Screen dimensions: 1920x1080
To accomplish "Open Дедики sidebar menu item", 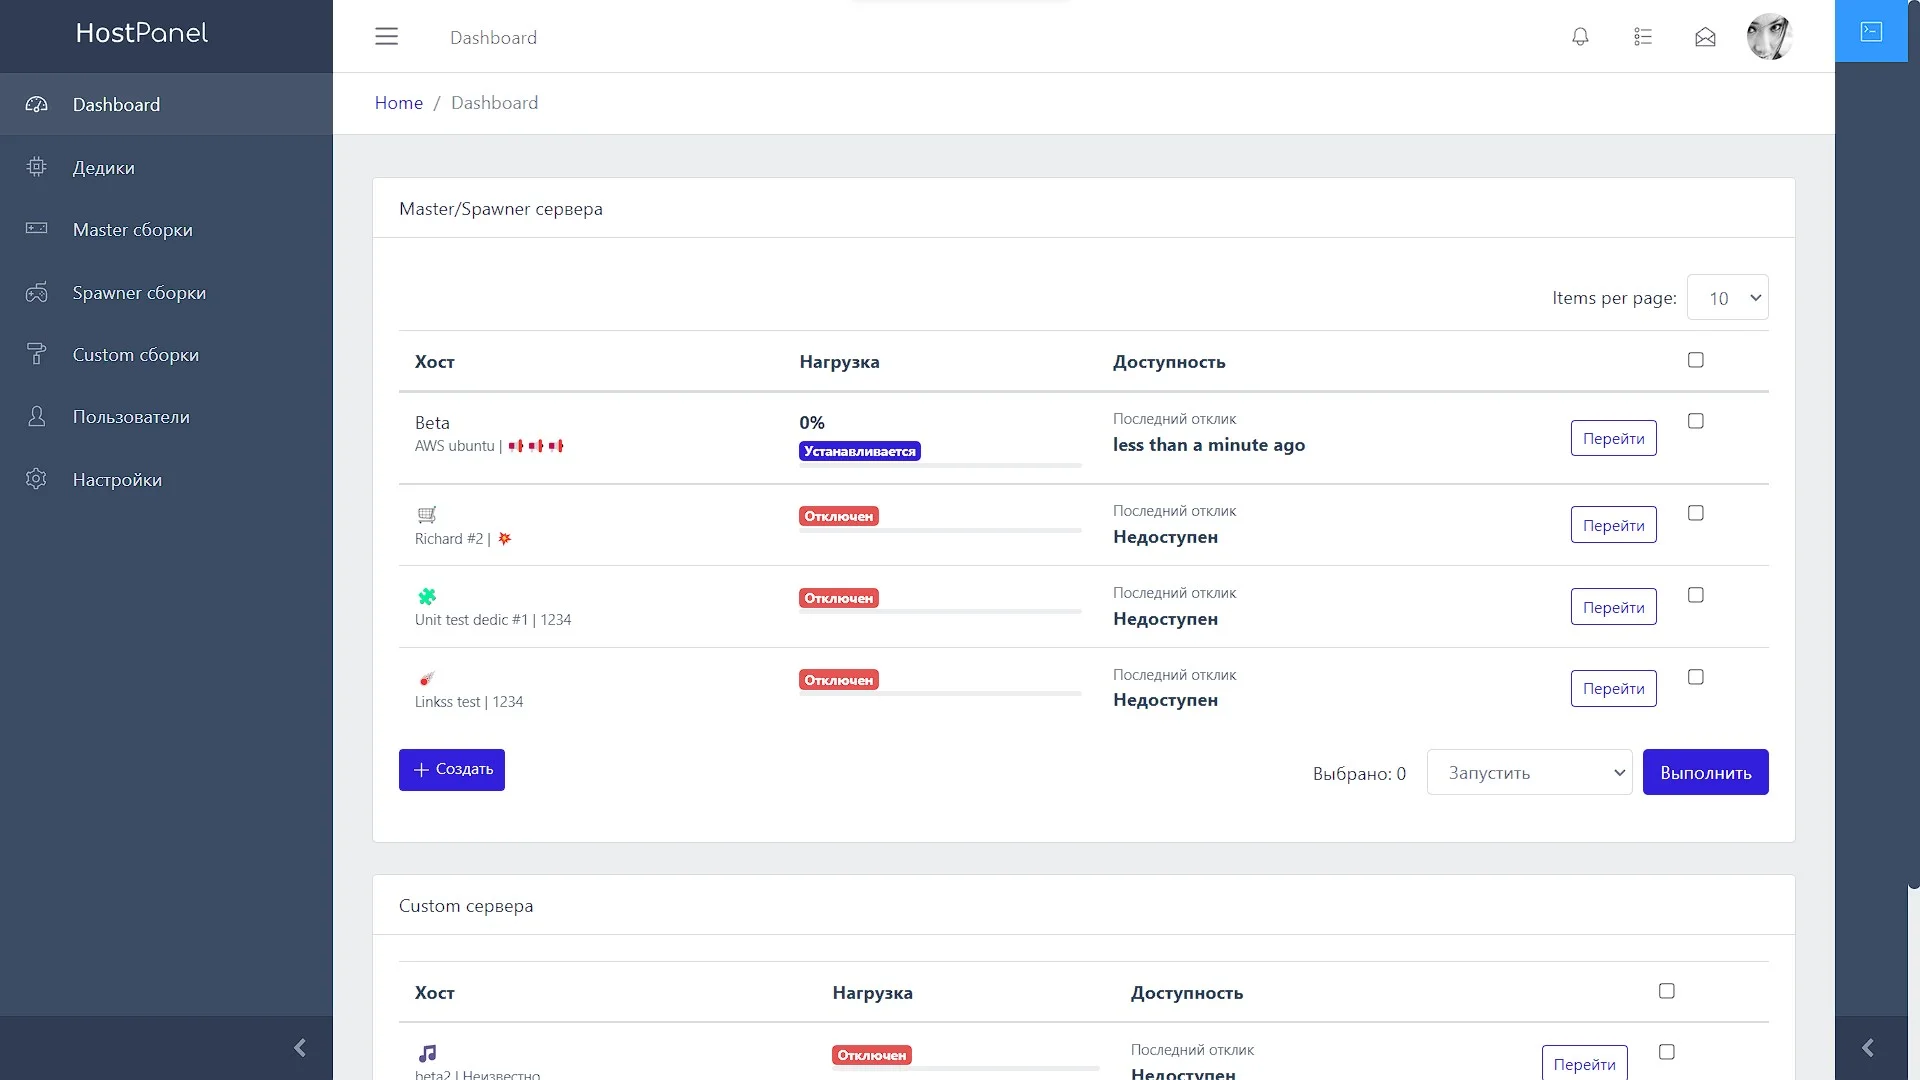I will pyautogui.click(x=104, y=168).
